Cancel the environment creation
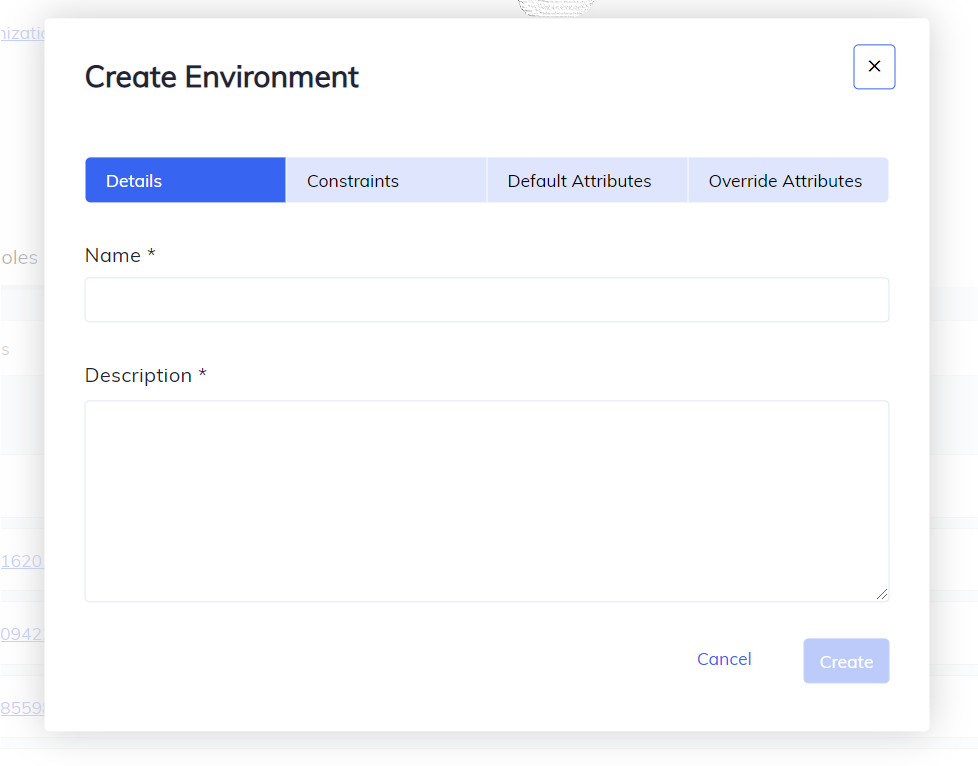Viewport: 978px width, 766px height. [723, 659]
